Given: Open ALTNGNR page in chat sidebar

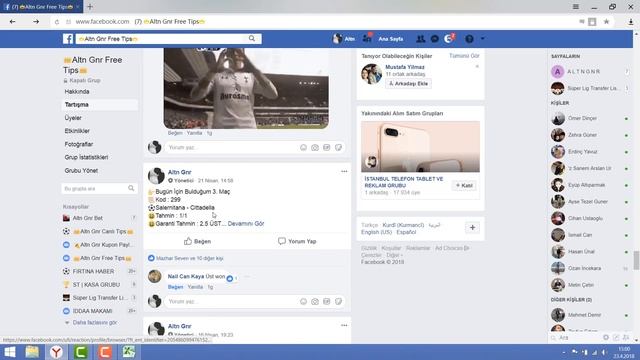Looking at the screenshot, I should 584,71.
